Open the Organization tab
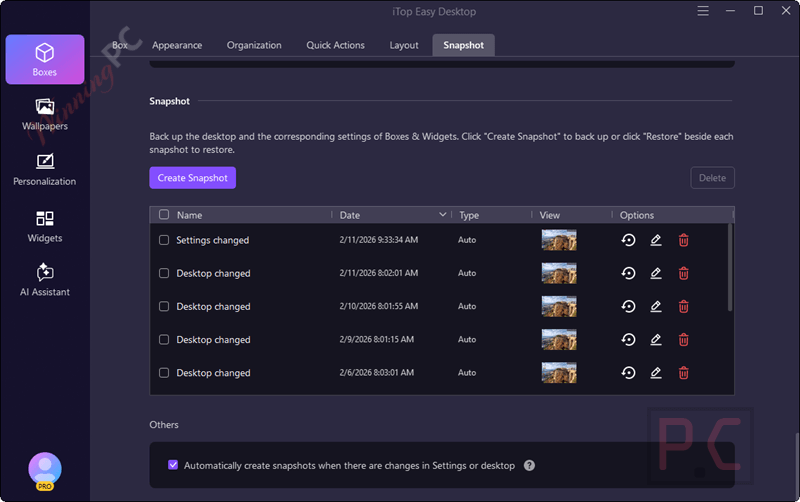This screenshot has width=800, height=502. (254, 45)
